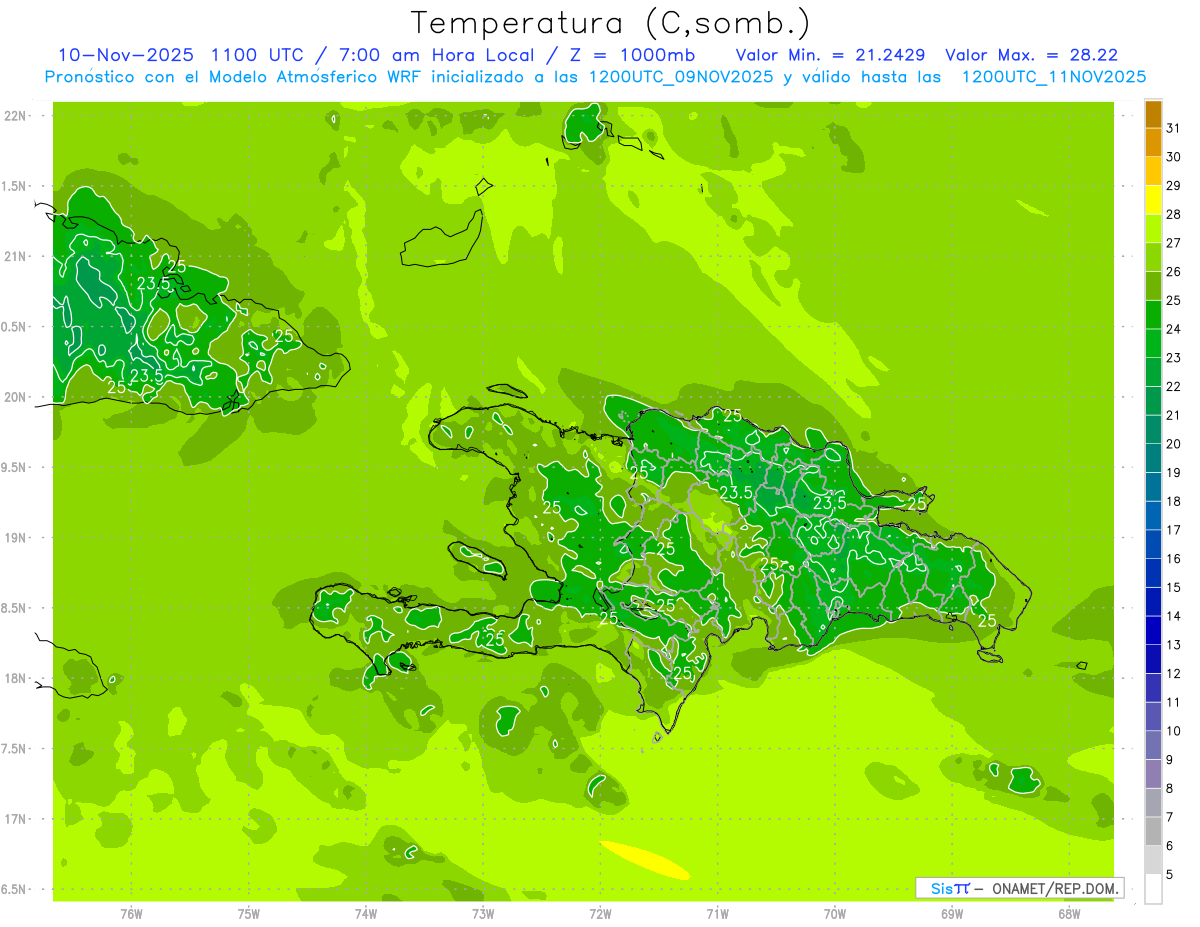The height and width of the screenshot is (927, 1200).
Task: Click the legend value '21'
Action: point(1173,415)
